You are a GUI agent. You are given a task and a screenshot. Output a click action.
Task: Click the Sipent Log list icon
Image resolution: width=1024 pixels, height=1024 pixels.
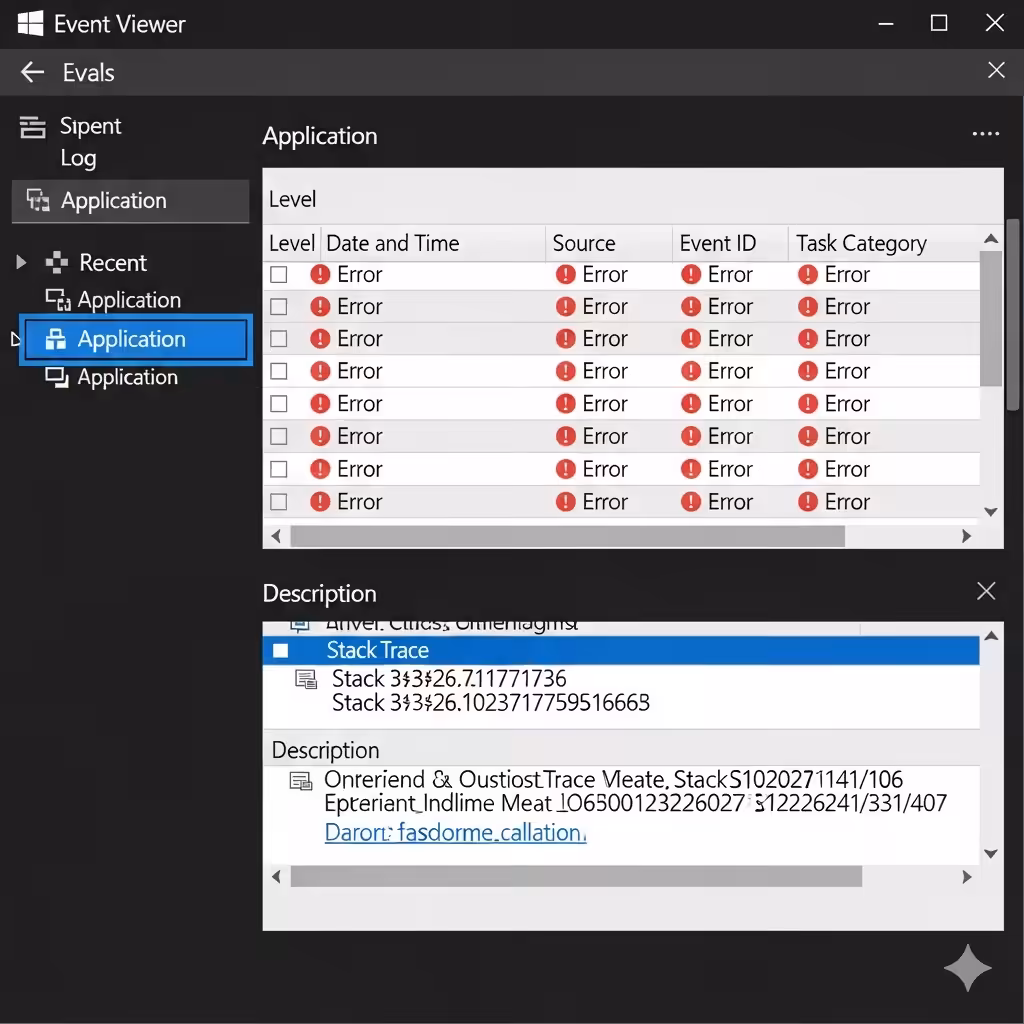33,127
